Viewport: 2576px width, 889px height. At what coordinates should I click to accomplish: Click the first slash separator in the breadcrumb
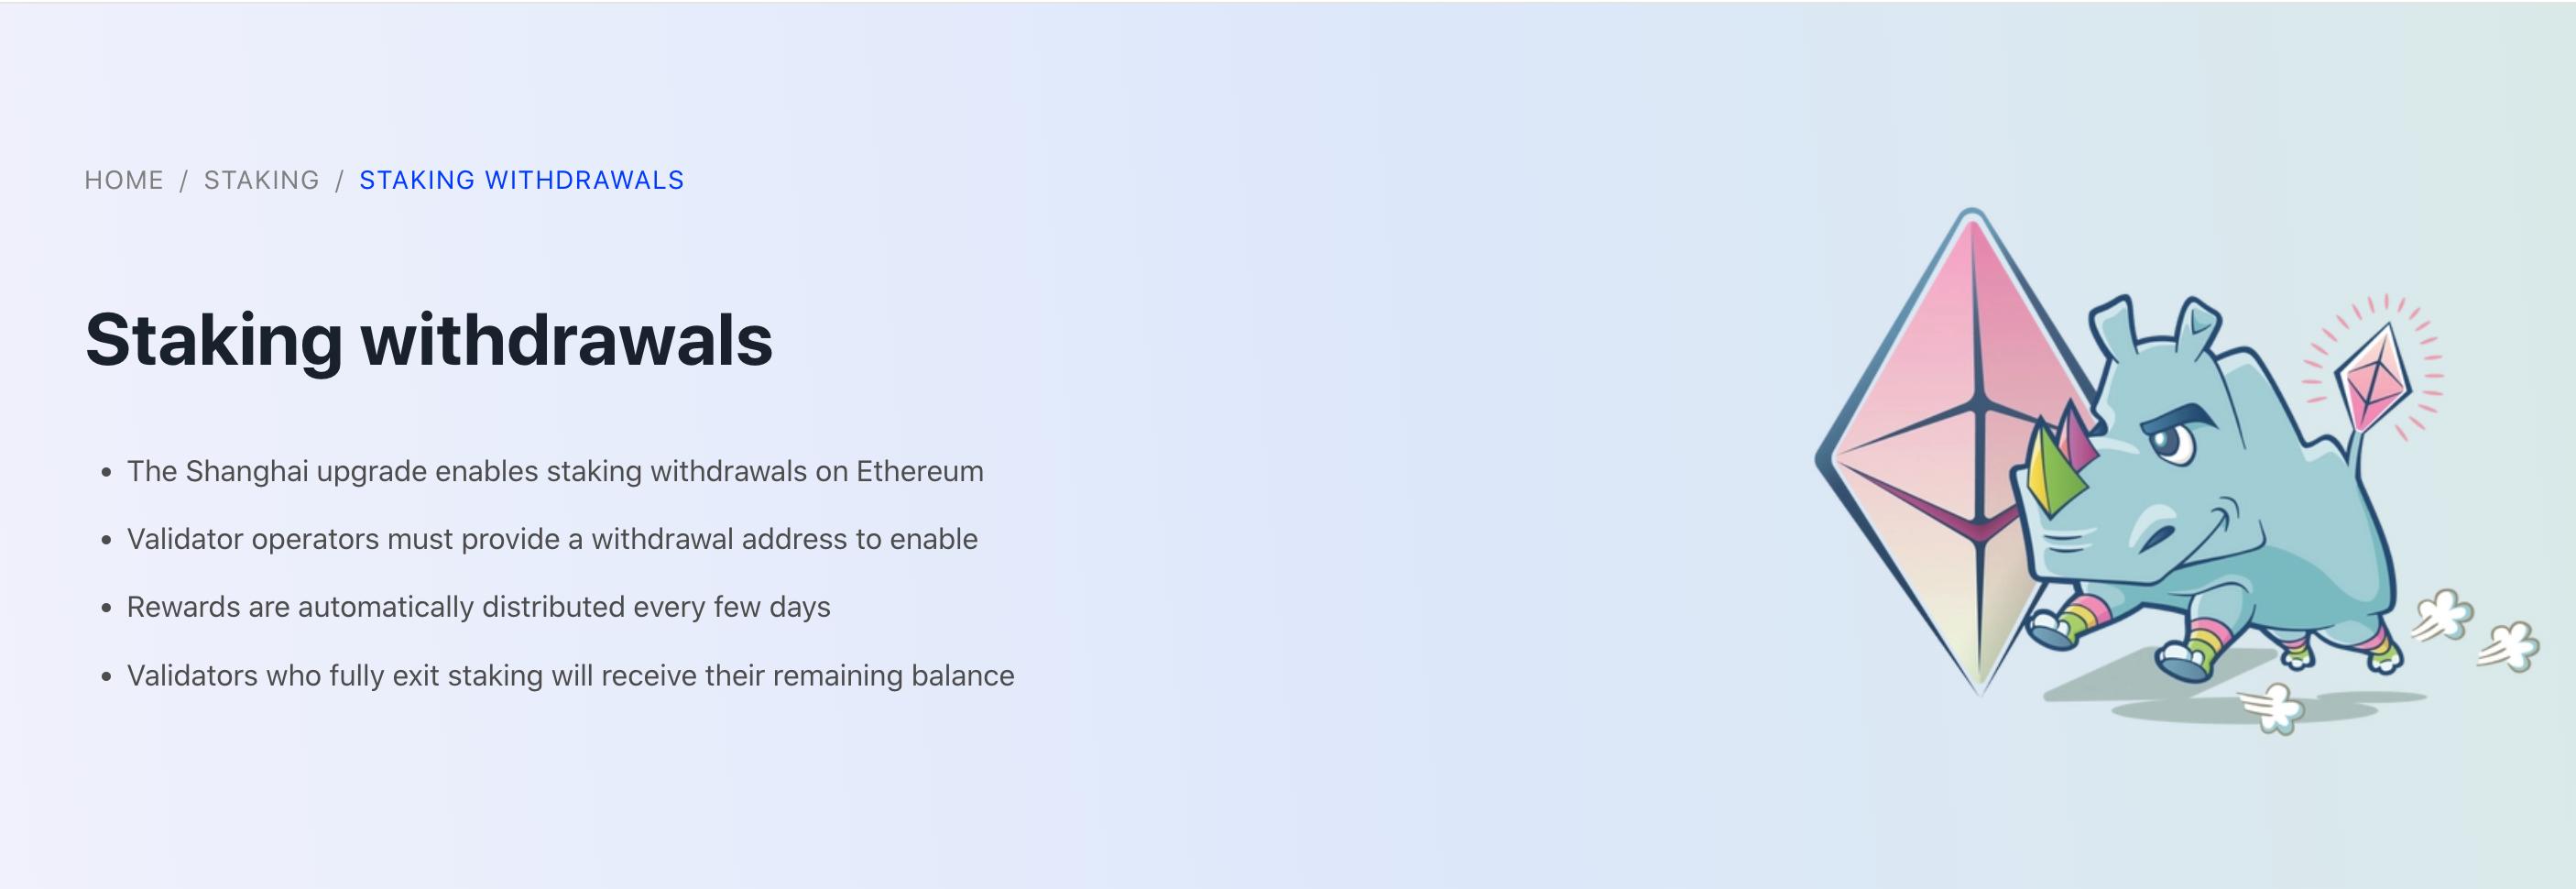click(x=184, y=180)
